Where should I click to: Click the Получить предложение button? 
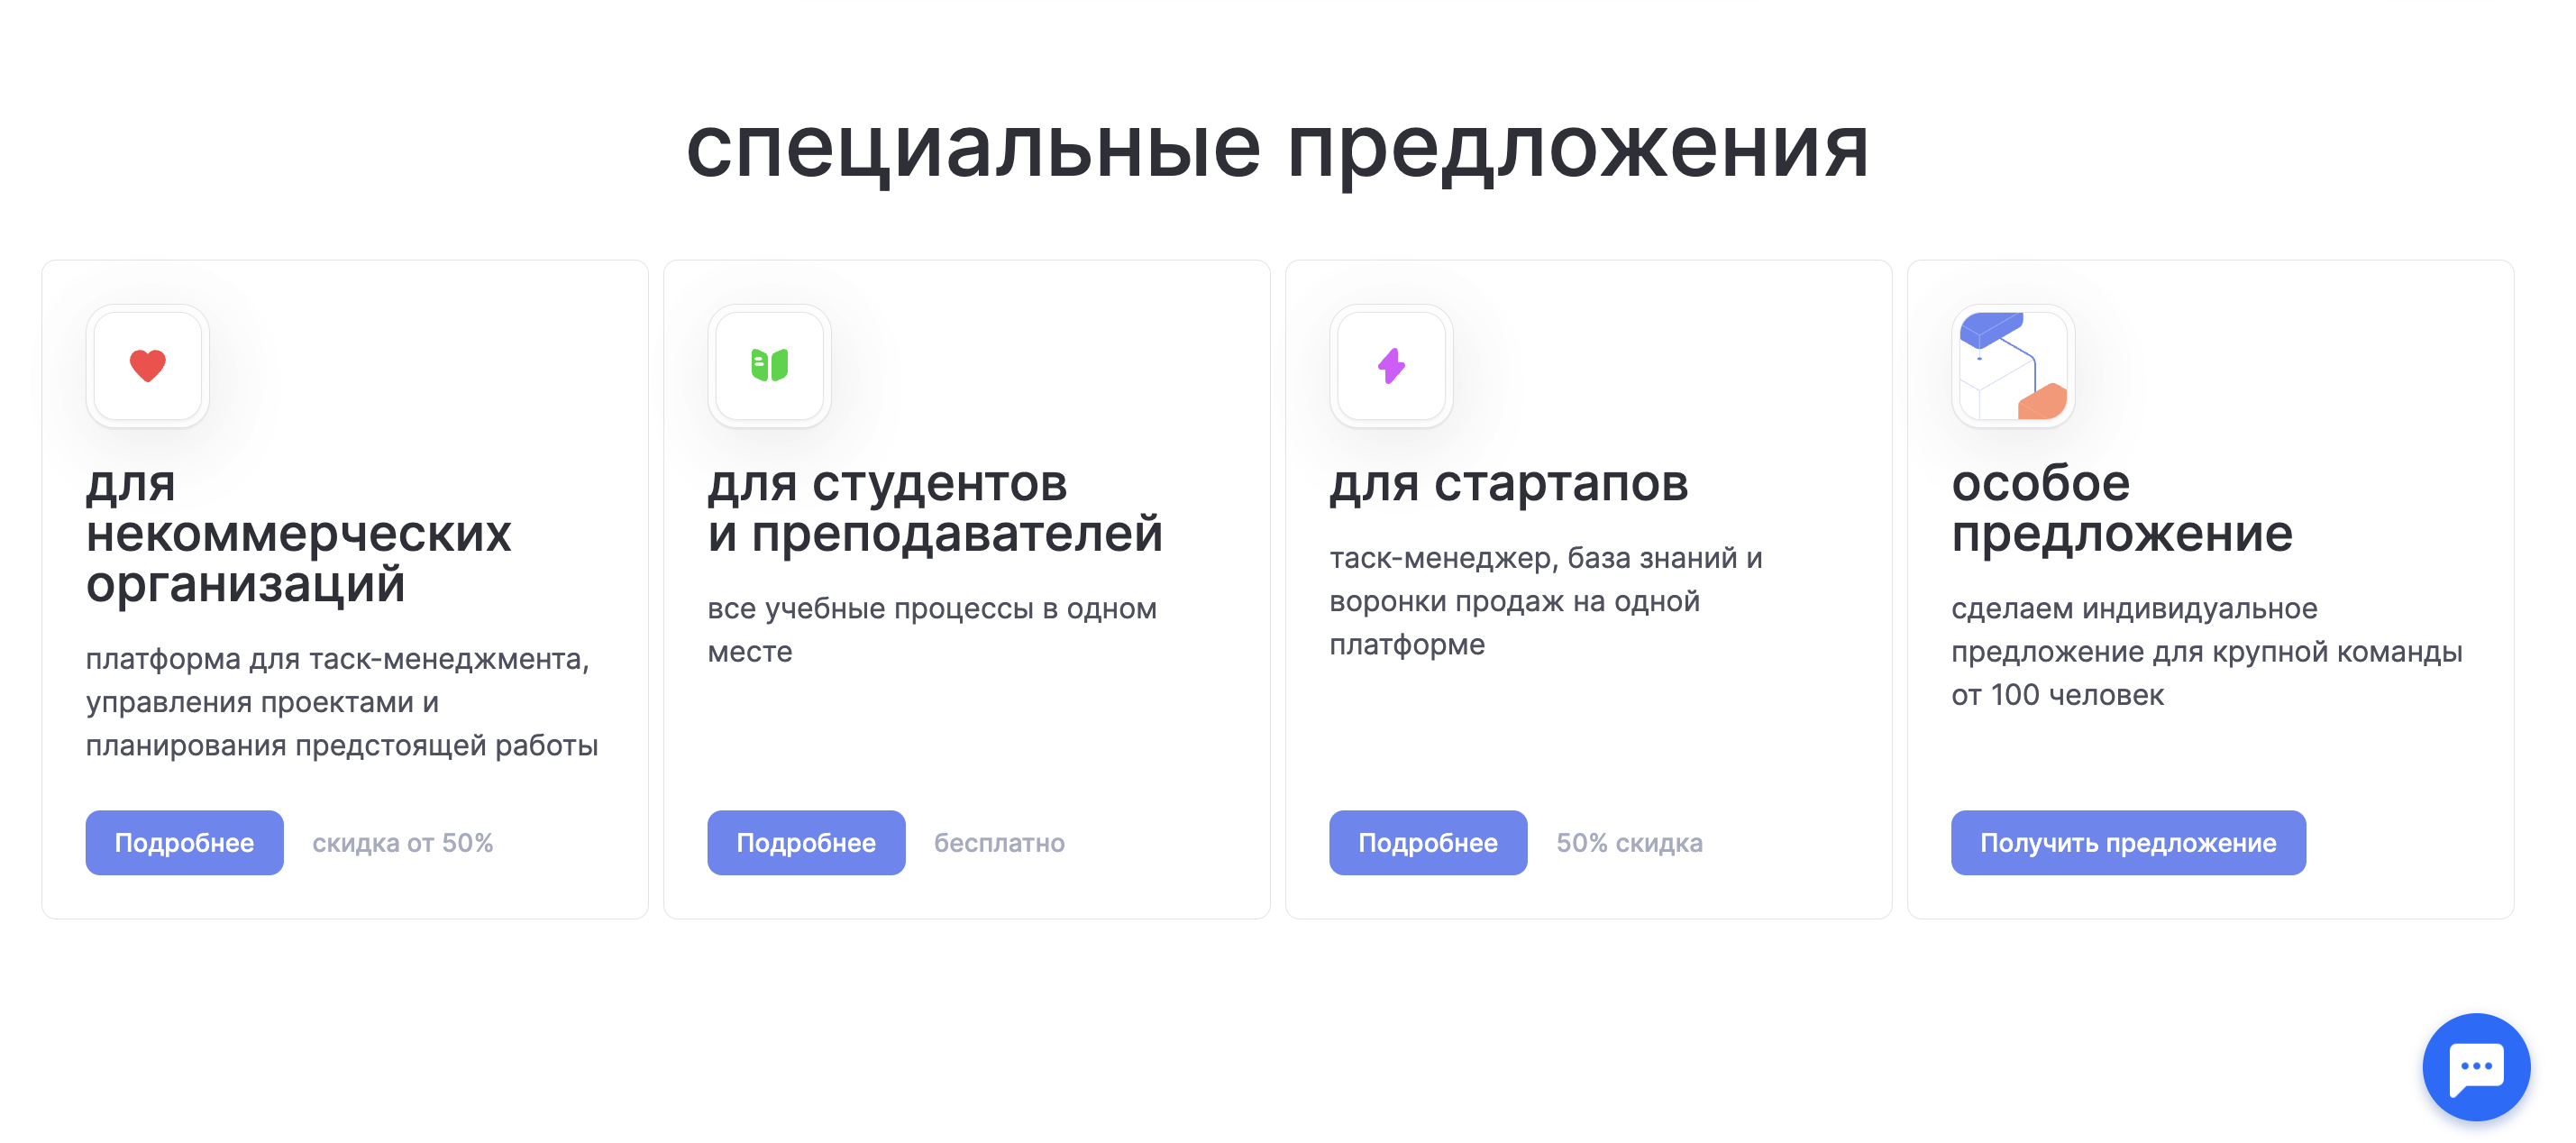(x=2128, y=842)
